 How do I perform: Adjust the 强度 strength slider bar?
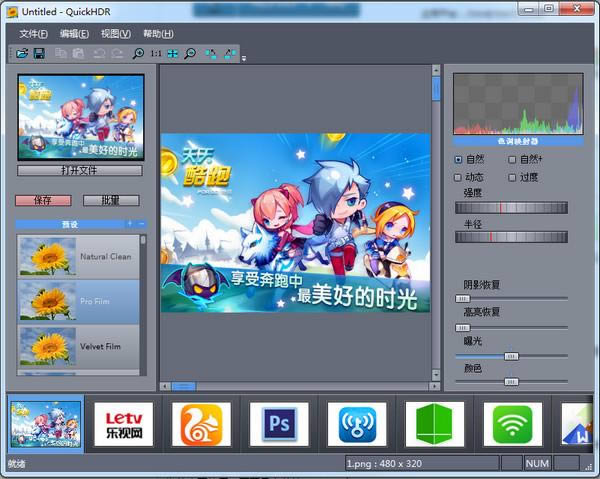tap(511, 208)
